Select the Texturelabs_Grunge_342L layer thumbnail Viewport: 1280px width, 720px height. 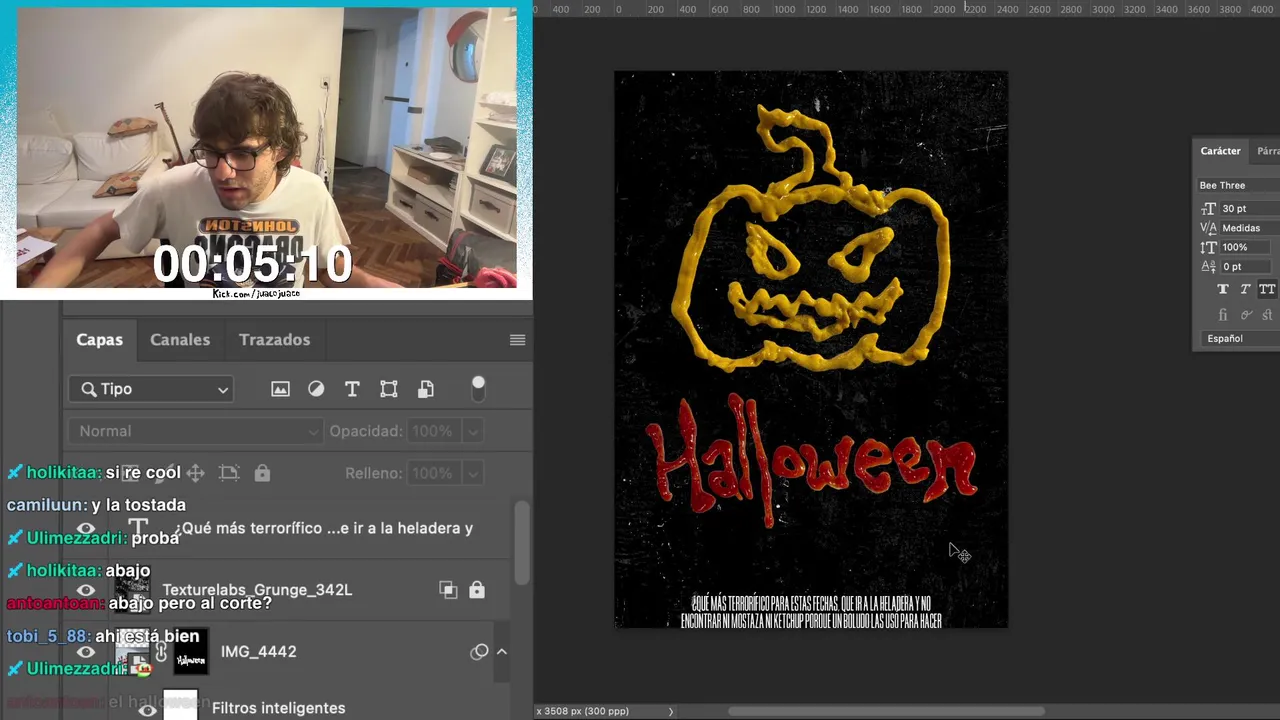click(133, 590)
